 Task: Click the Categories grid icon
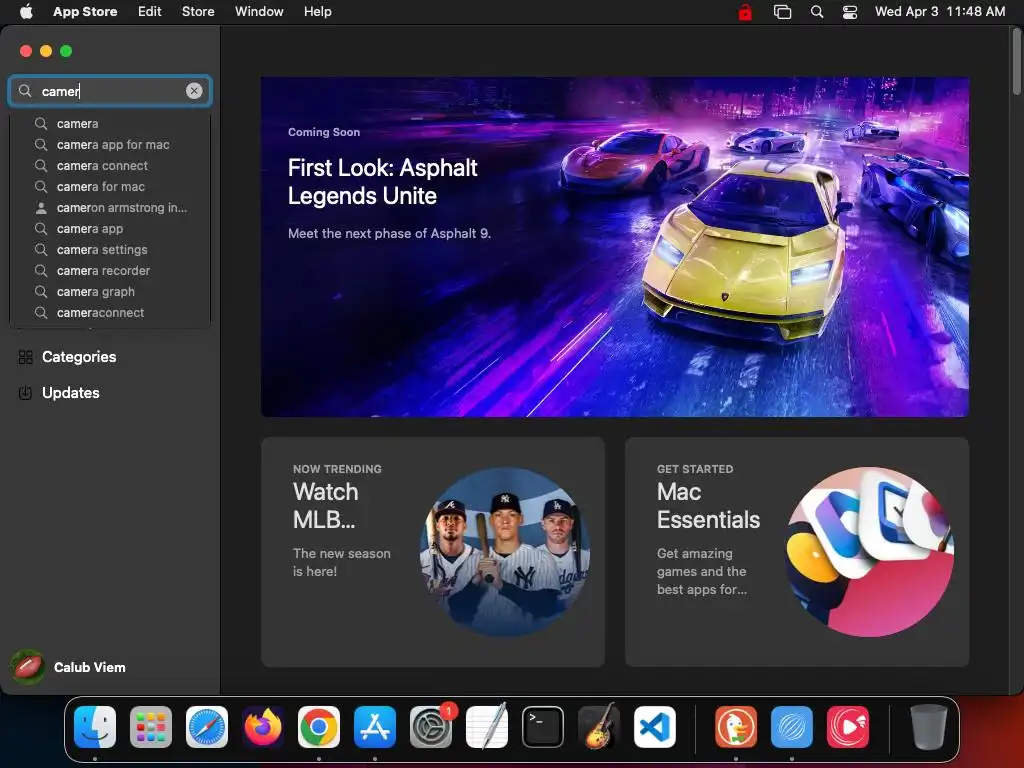pyautogui.click(x=25, y=357)
